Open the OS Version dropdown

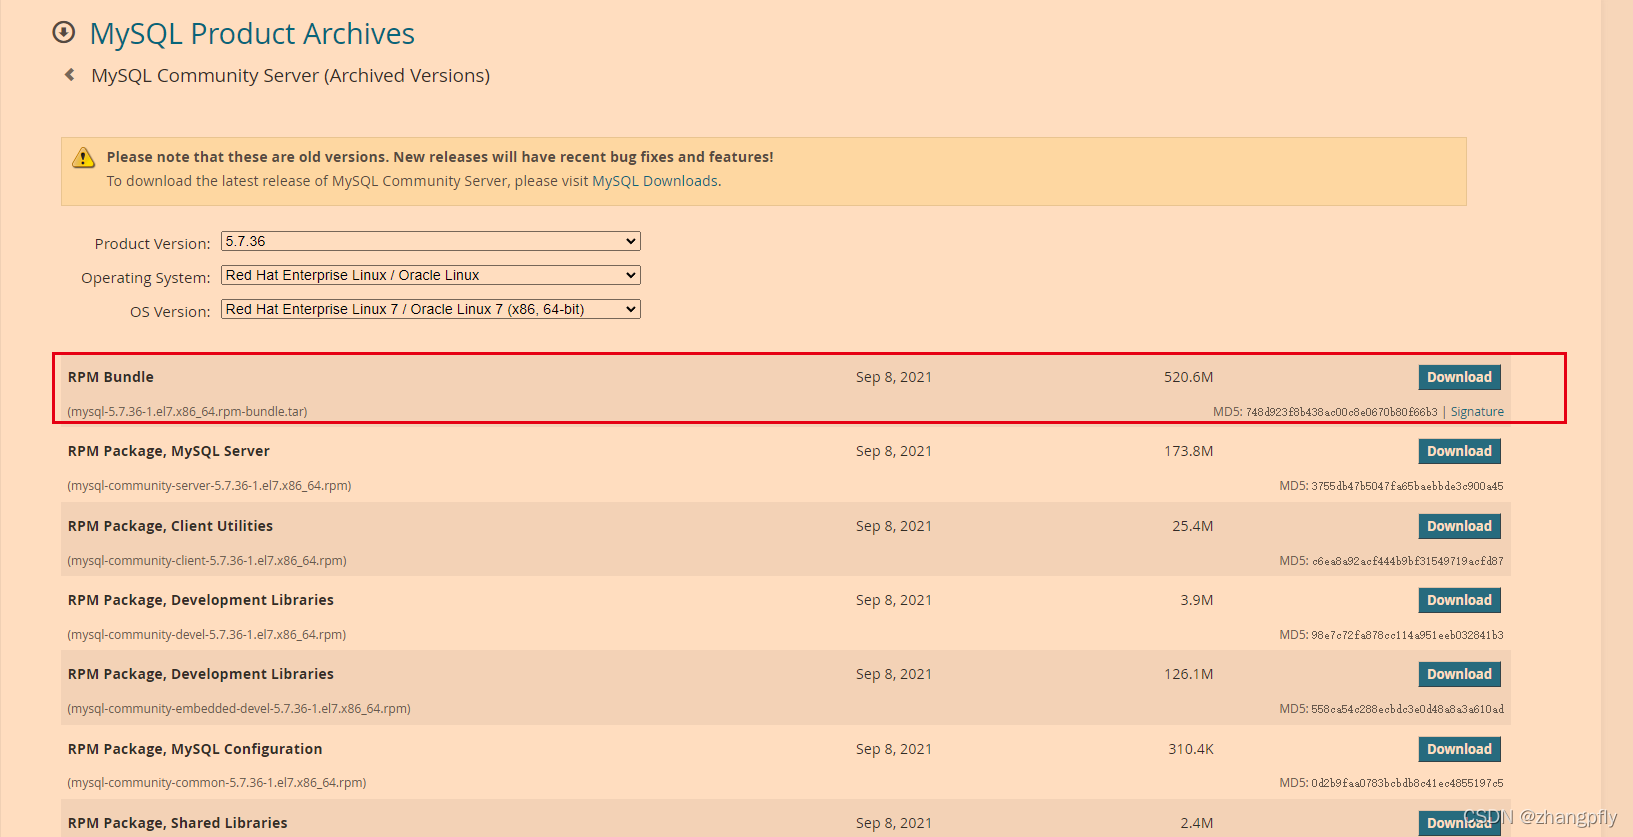click(x=431, y=309)
